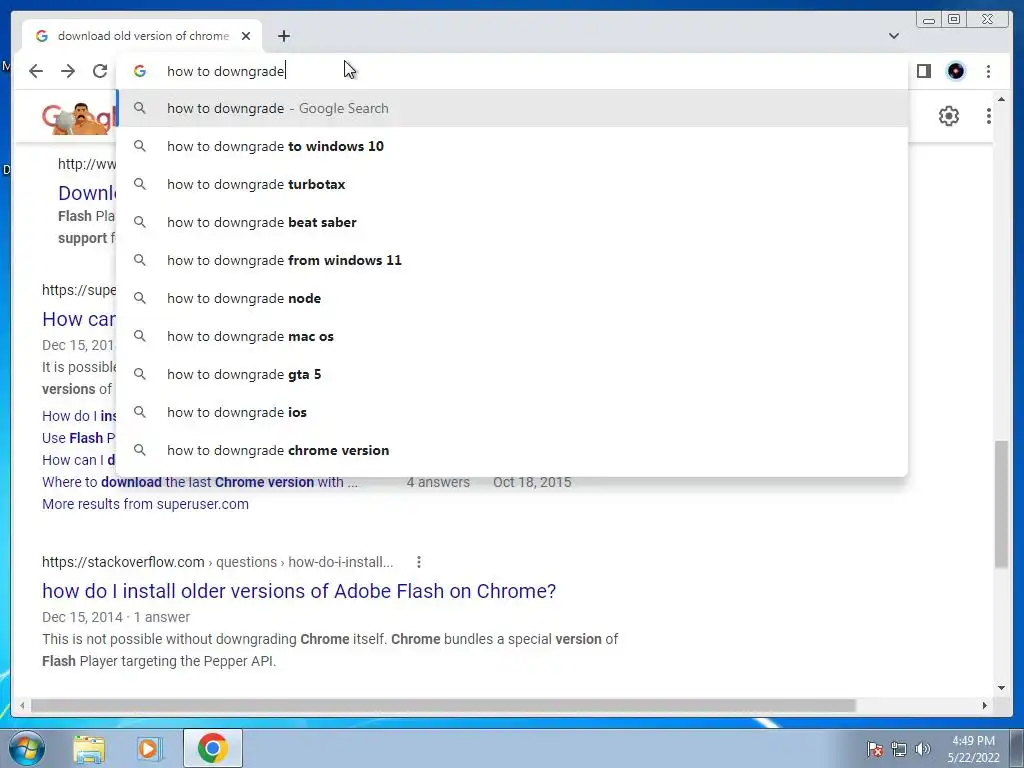The width and height of the screenshot is (1024, 768).
Task: Pick suggestion 'how to downgrade ios'
Action: coord(512,411)
